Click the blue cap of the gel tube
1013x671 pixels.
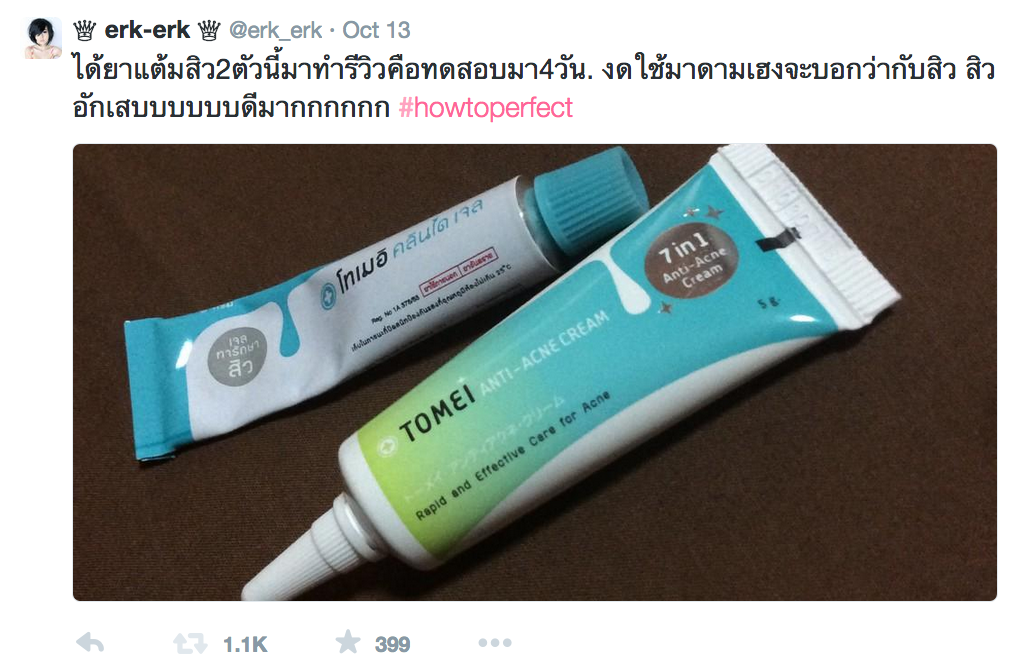(x=588, y=197)
